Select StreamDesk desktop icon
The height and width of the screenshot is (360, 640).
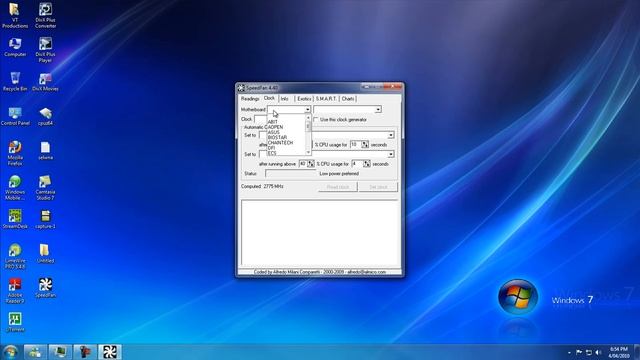(x=15, y=219)
